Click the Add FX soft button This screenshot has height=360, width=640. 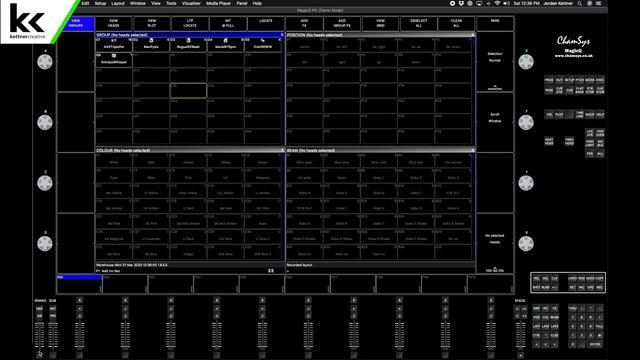[304, 23]
